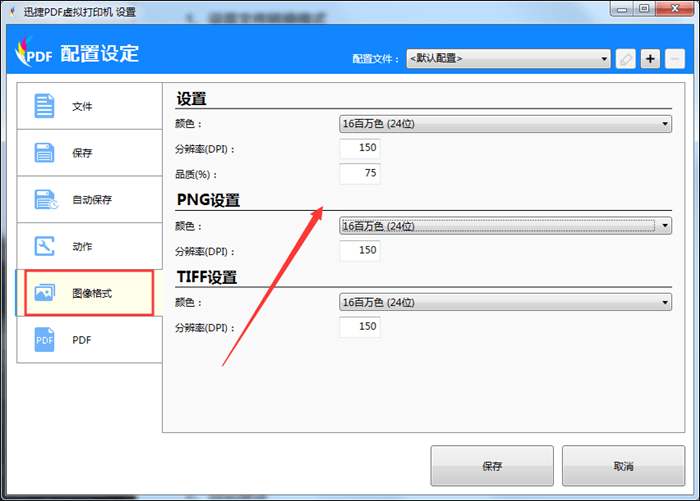
Task: Switch to the 自动保存 tab label
Action: point(92,200)
